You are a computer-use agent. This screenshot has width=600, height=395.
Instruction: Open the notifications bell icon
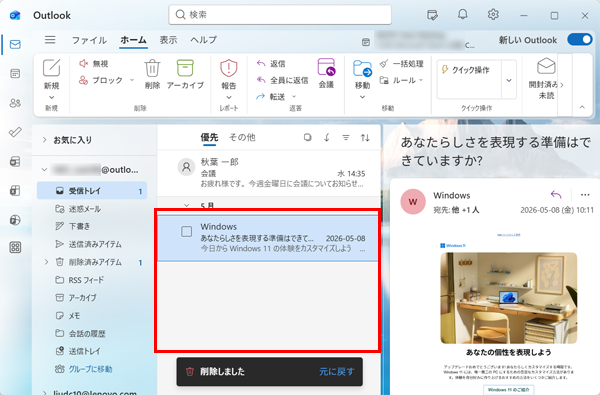(x=463, y=15)
